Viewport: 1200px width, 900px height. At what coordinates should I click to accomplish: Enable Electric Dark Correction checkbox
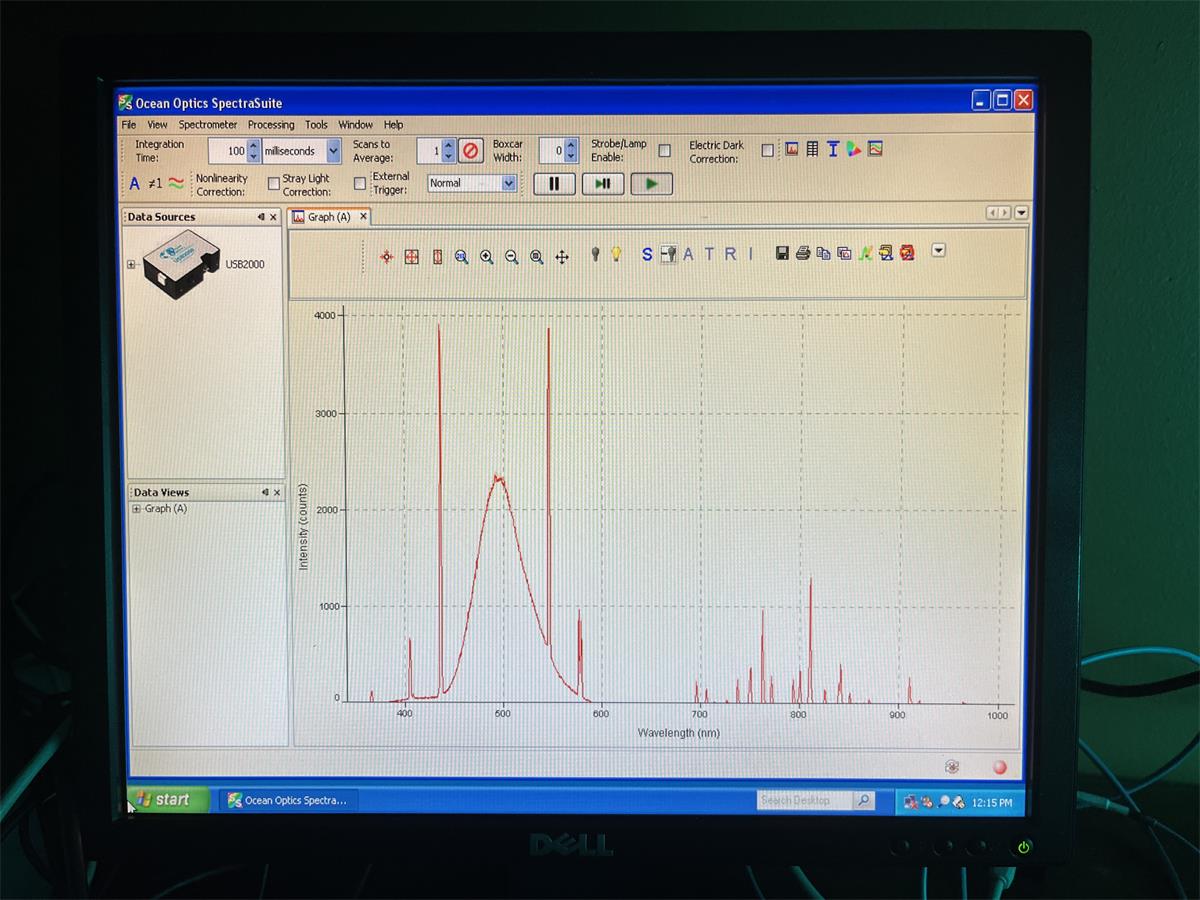click(x=768, y=151)
